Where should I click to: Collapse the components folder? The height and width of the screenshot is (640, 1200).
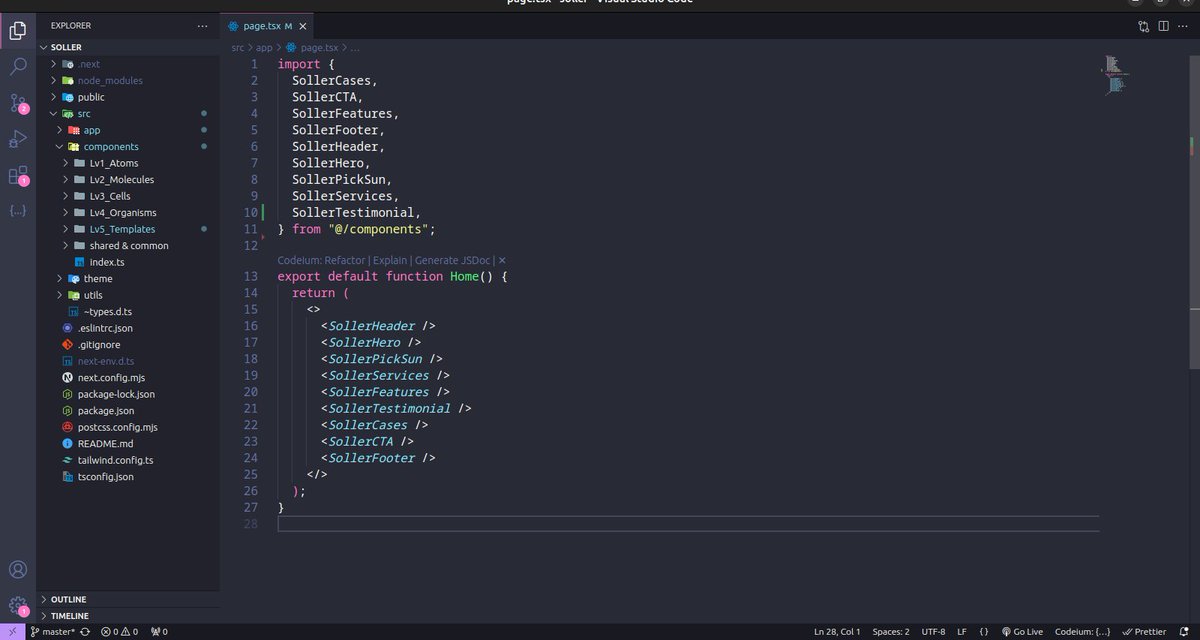(x=128, y=147)
